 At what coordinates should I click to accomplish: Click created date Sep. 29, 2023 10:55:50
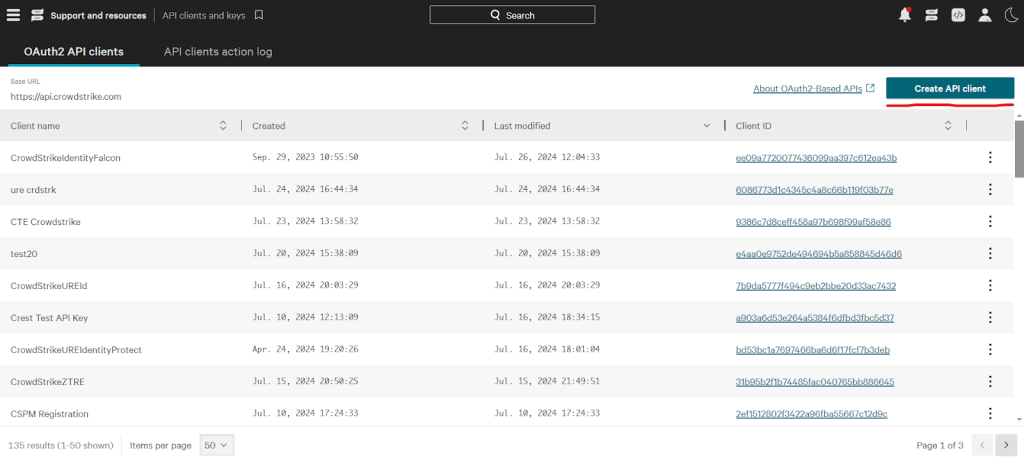305,157
